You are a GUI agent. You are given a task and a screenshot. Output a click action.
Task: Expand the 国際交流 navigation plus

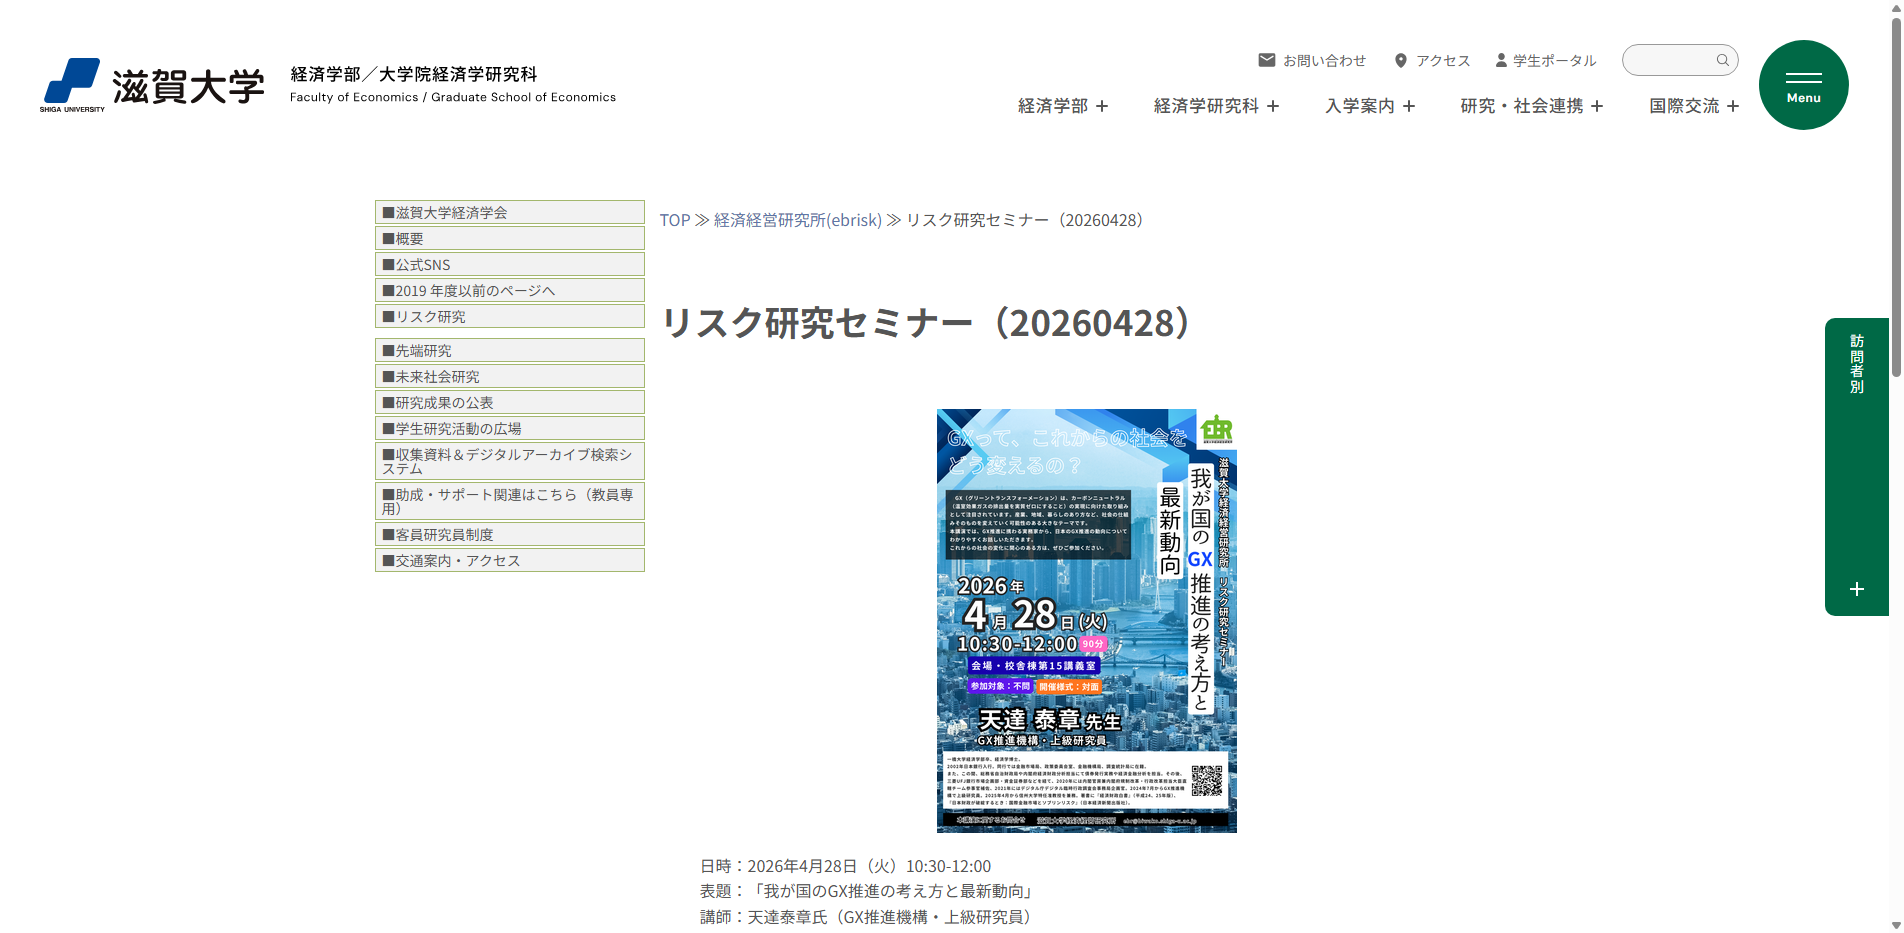click(x=1733, y=106)
